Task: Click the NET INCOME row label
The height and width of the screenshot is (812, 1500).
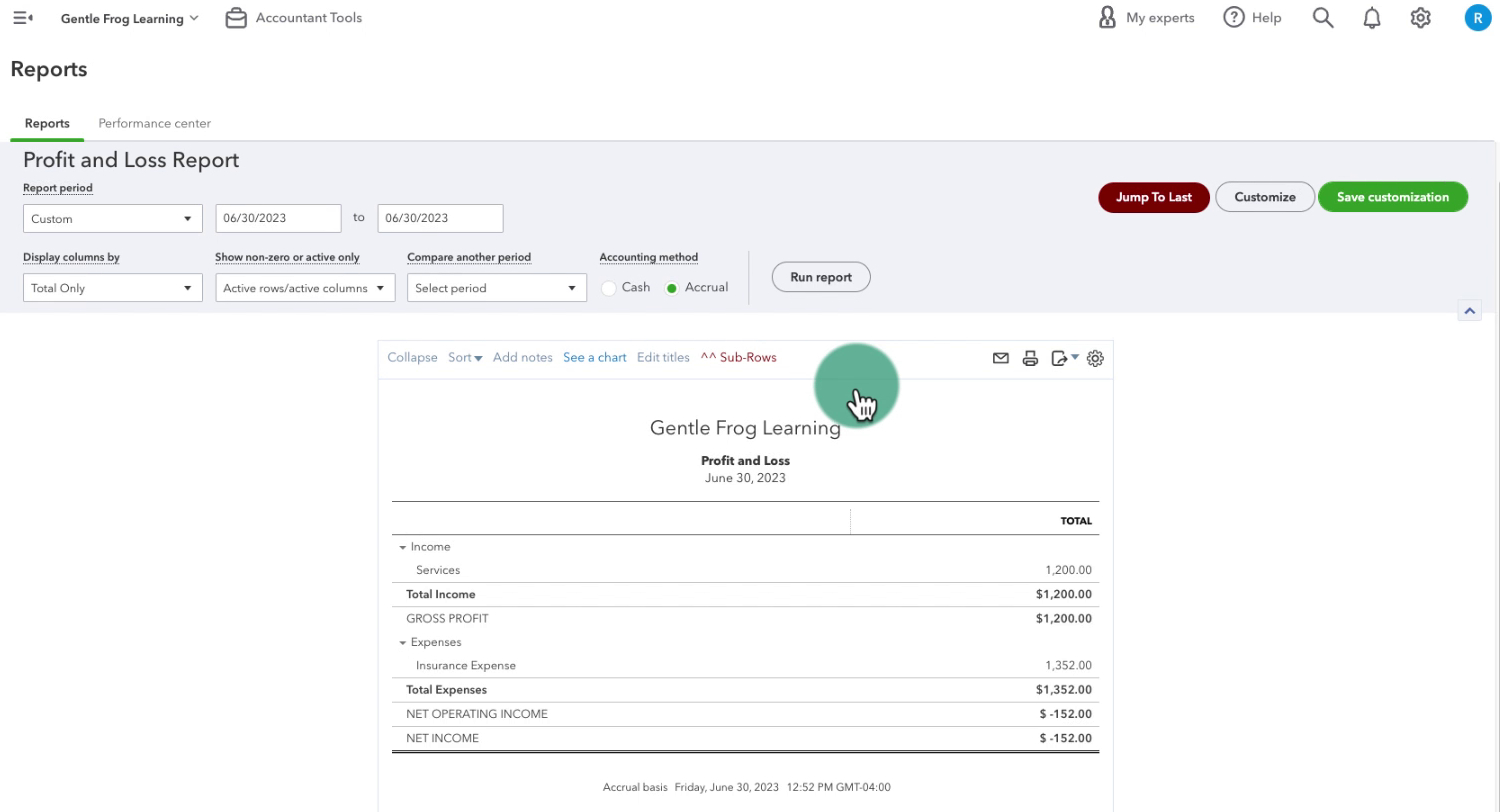Action: point(442,738)
